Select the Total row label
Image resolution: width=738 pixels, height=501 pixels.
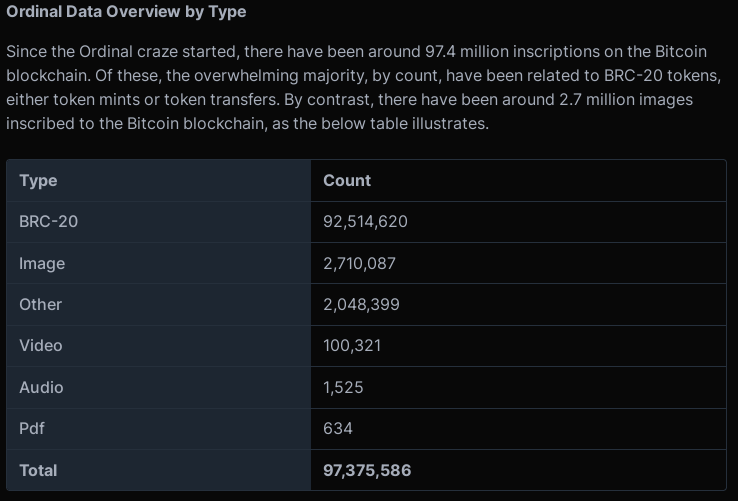(38, 470)
